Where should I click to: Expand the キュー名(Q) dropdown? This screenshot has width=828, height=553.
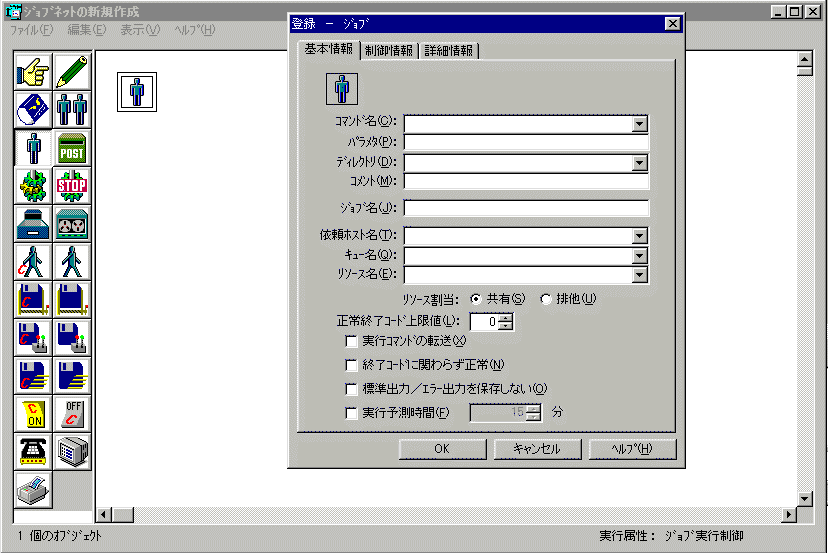639,256
